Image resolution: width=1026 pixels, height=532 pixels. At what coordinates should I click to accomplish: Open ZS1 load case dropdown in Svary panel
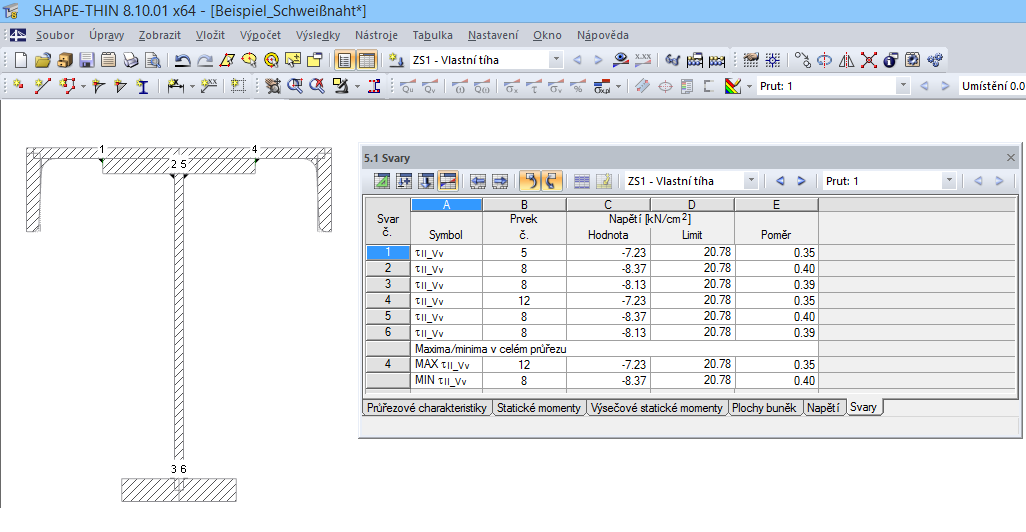click(x=751, y=181)
